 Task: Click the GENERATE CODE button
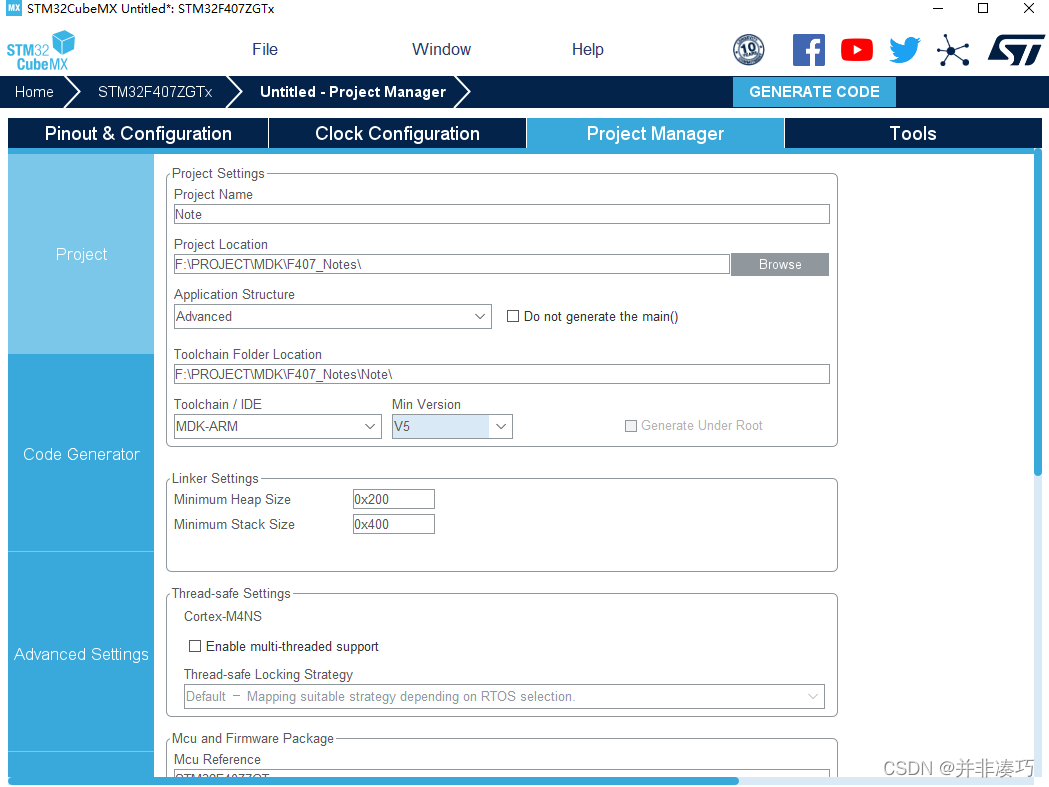click(x=814, y=92)
